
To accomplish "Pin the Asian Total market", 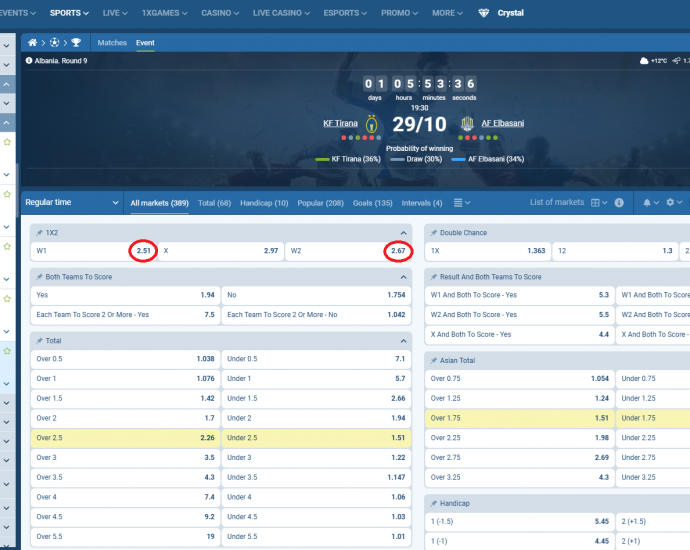I will click(x=433, y=360).
